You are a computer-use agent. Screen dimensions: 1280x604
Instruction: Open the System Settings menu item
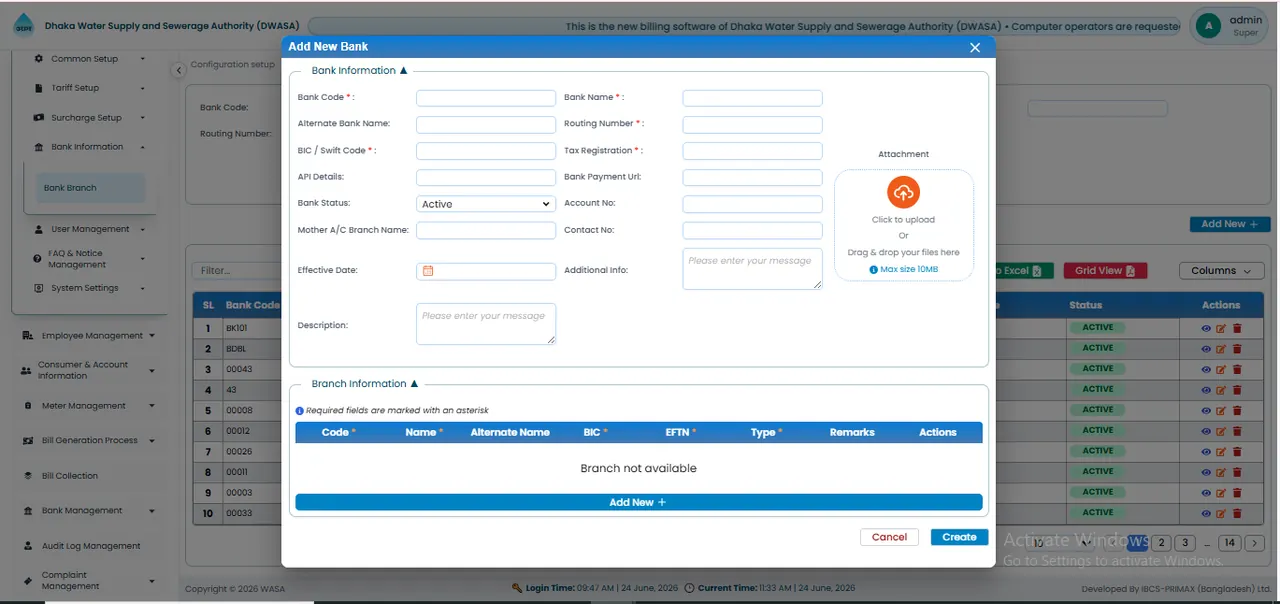click(x=88, y=288)
